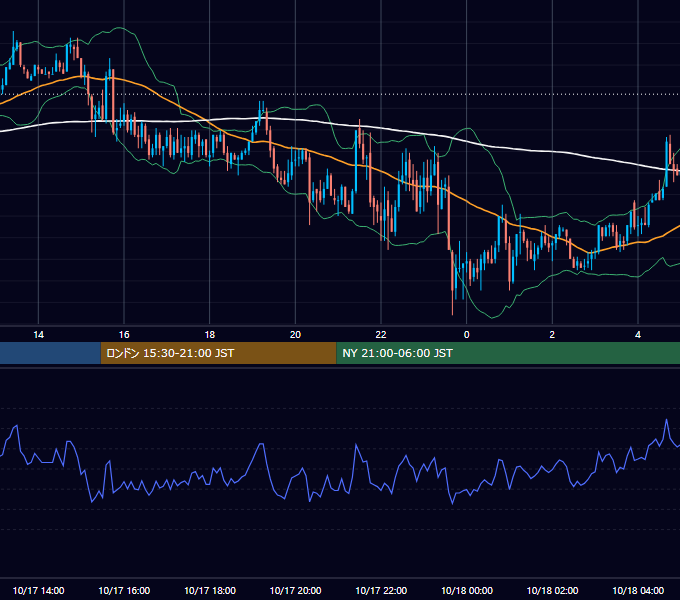680x600 pixels.
Task: Click the blue session bar before ロンドン
Action: pos(50,353)
